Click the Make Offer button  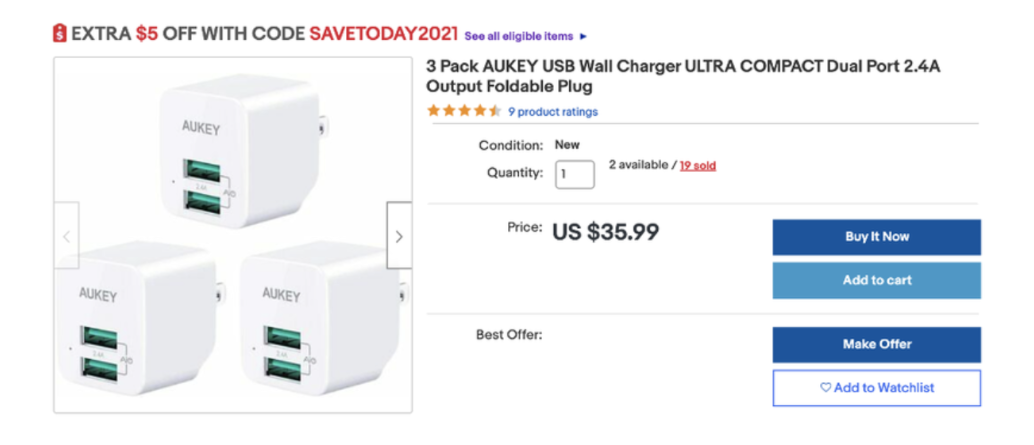click(x=876, y=344)
